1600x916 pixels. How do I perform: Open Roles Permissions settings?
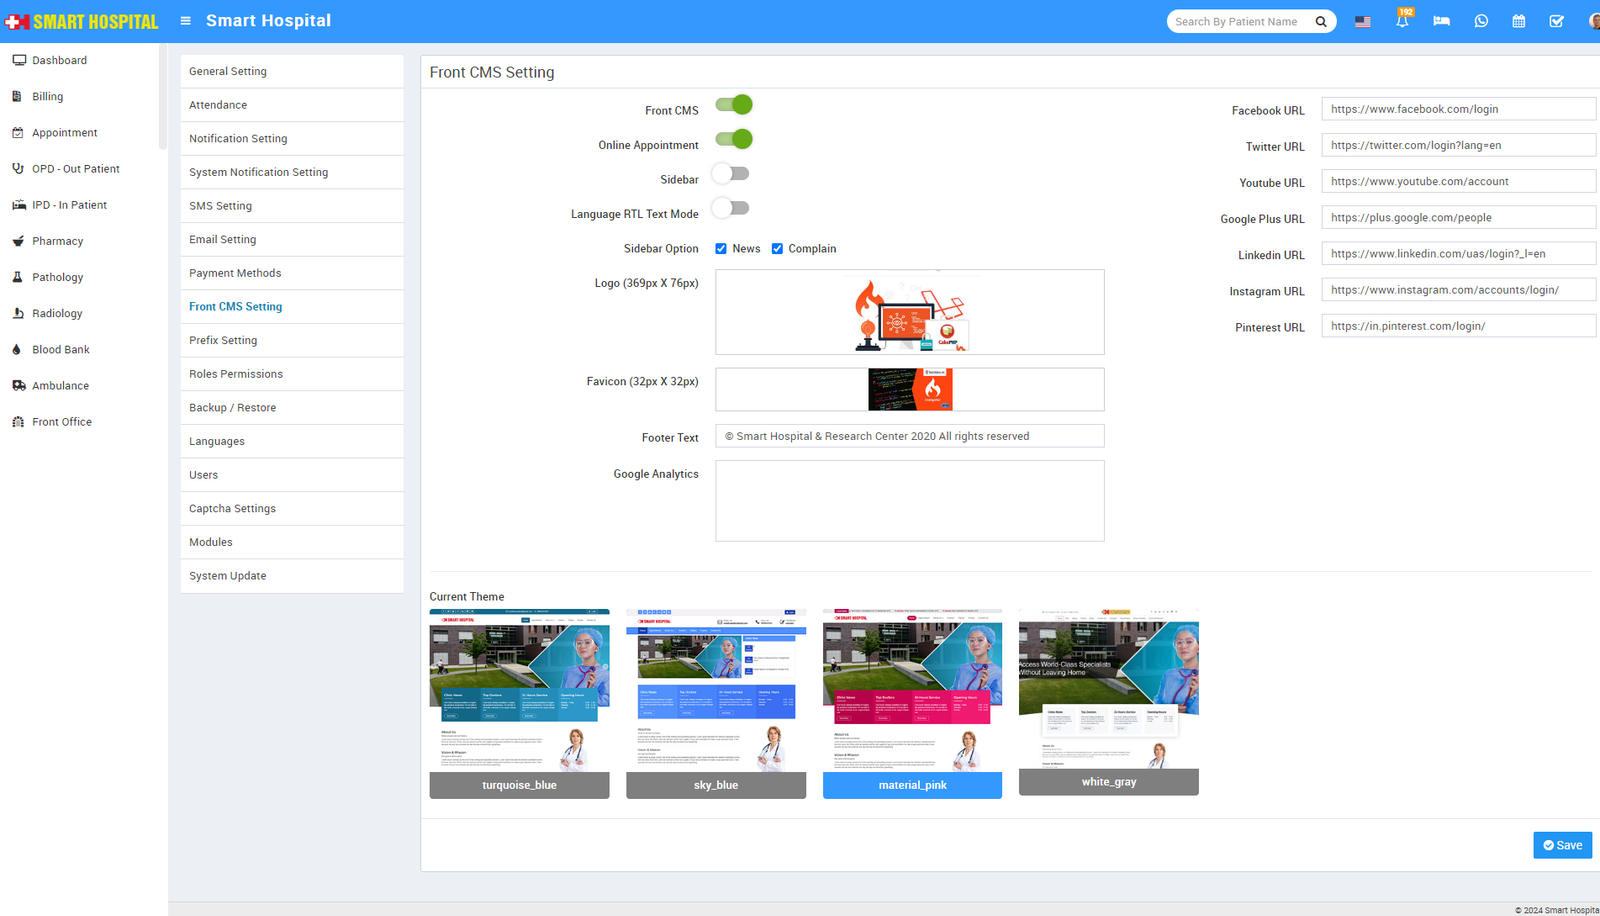tap(236, 374)
